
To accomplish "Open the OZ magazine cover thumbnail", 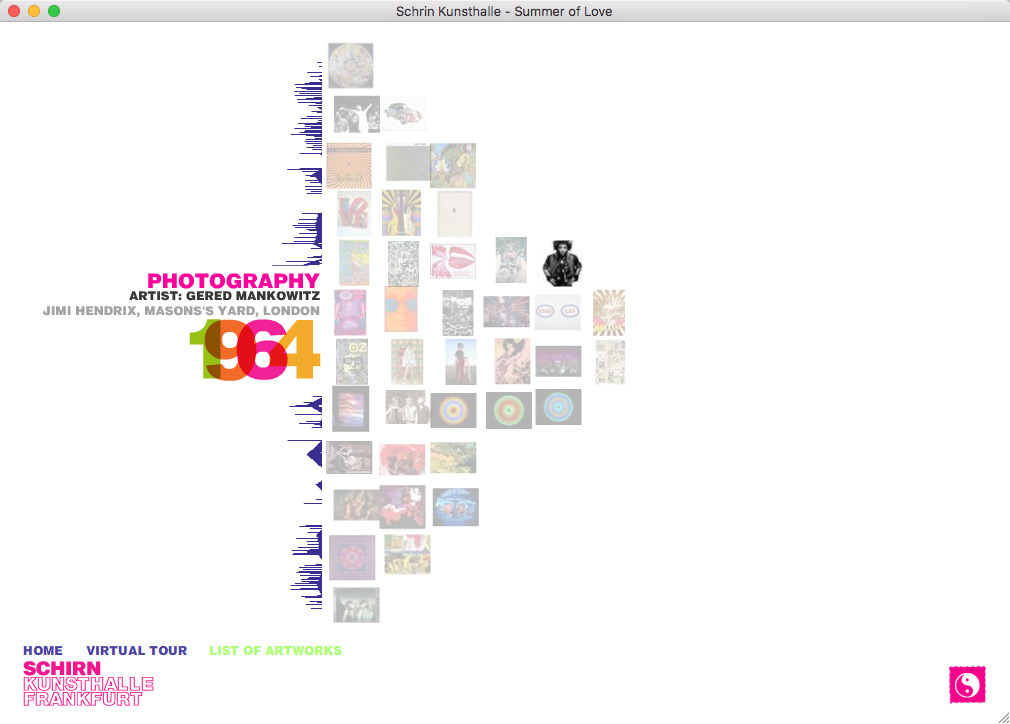I will (x=351, y=362).
